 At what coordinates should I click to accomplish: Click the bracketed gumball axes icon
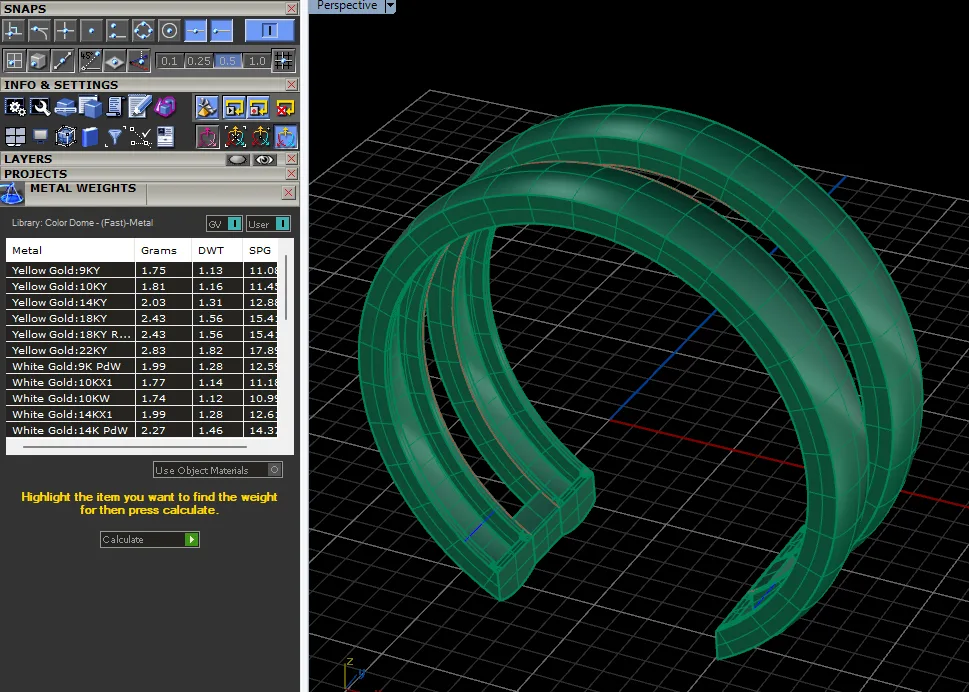pos(234,137)
